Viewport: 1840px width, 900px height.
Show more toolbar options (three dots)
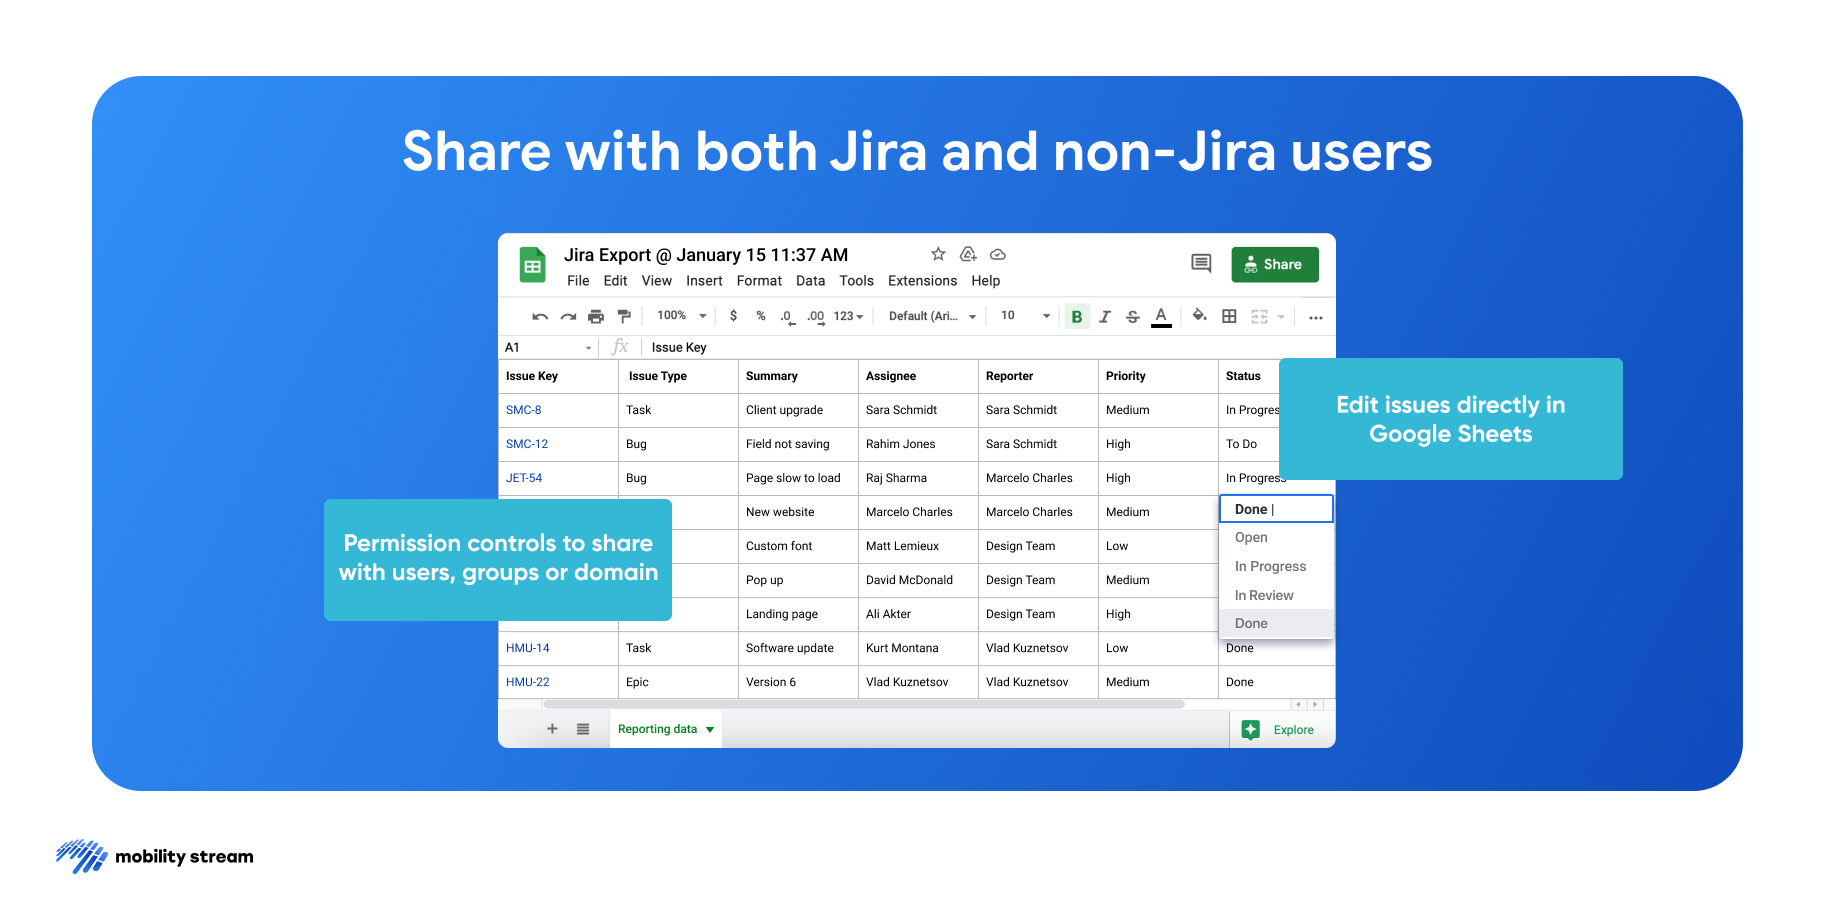point(1316,317)
